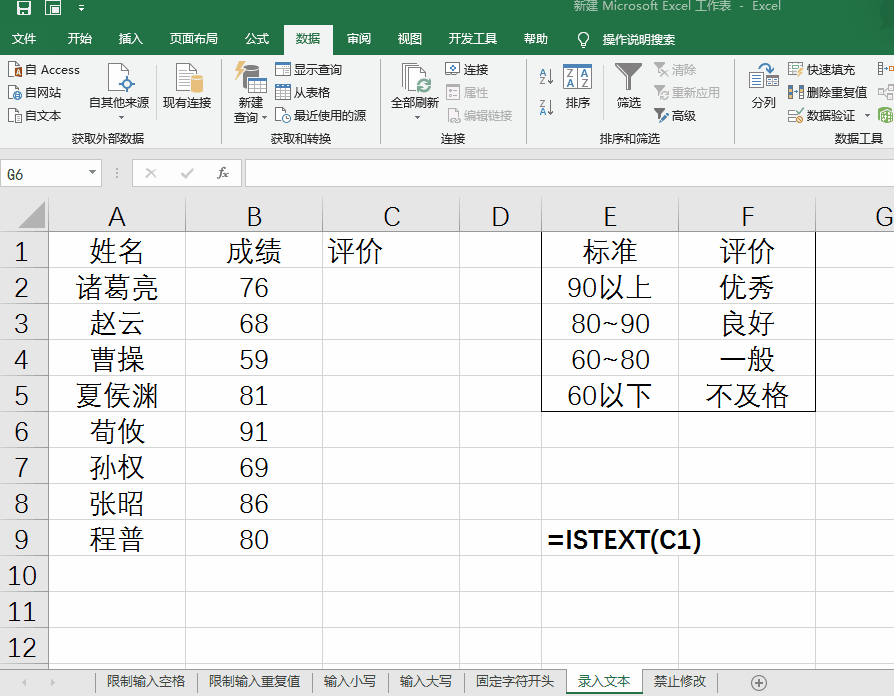The height and width of the screenshot is (696, 894).
Task: Open the 禁止修改 sheet tab
Action: (679, 680)
